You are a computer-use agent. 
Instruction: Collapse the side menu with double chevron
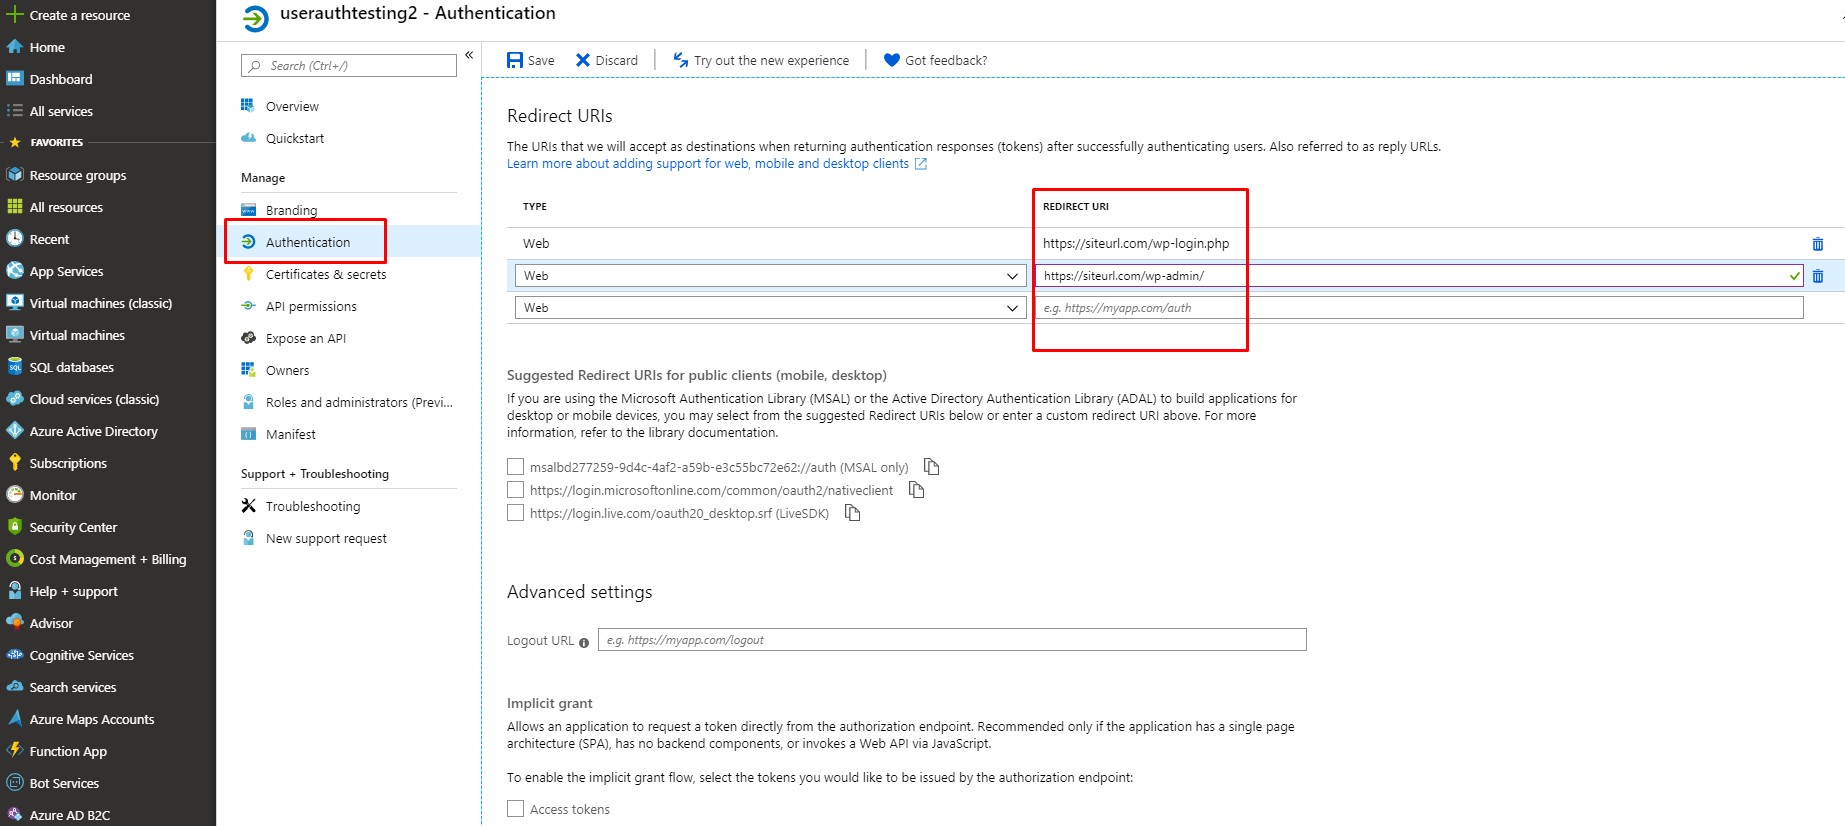[469, 55]
